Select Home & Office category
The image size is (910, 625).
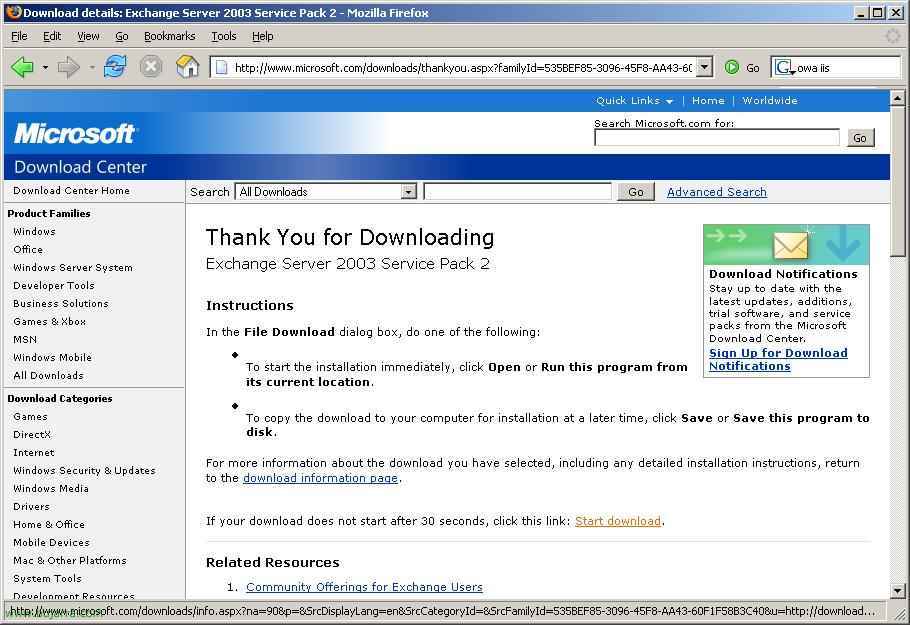pyautogui.click(x=49, y=524)
